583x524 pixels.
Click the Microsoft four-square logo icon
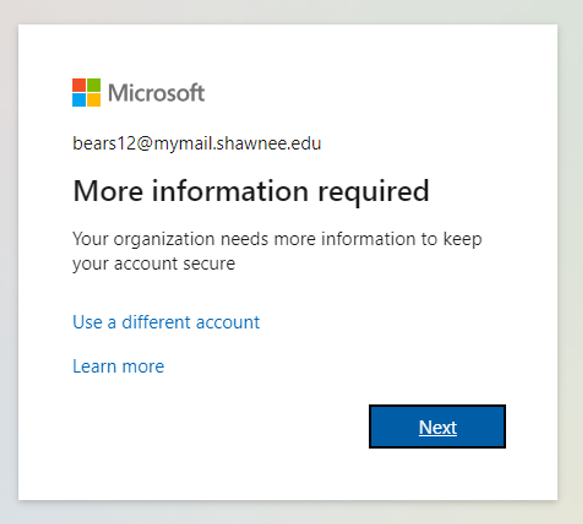point(86,93)
